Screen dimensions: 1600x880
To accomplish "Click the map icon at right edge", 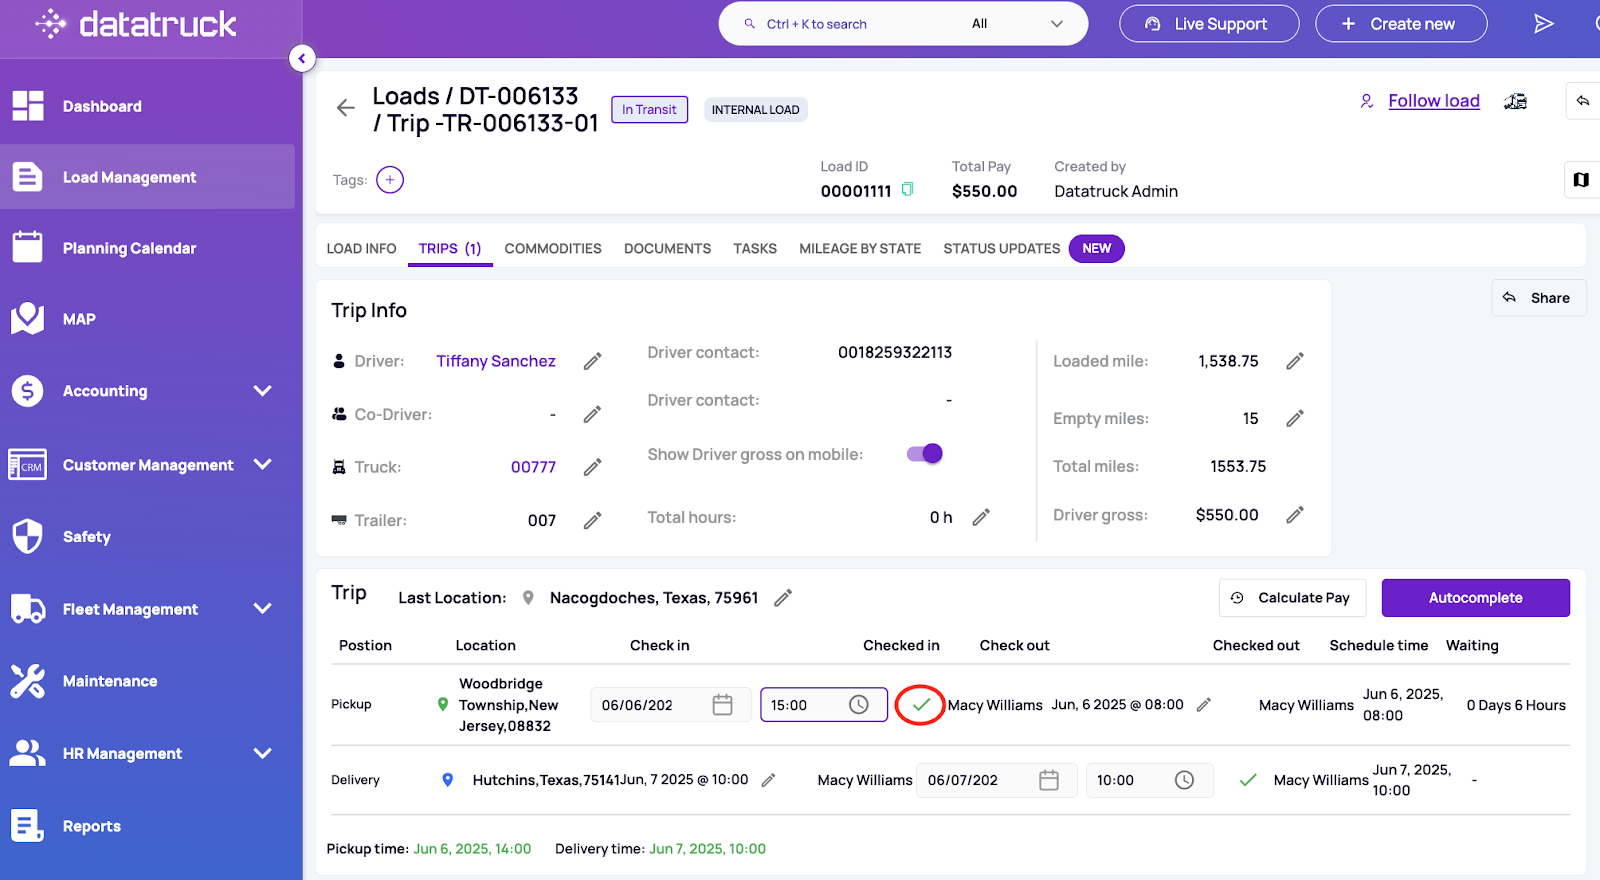I will (x=1581, y=180).
